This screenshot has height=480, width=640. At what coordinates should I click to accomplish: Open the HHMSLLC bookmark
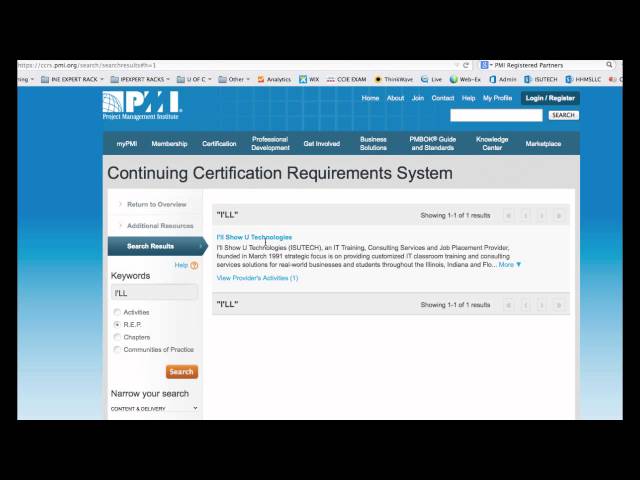(x=583, y=80)
